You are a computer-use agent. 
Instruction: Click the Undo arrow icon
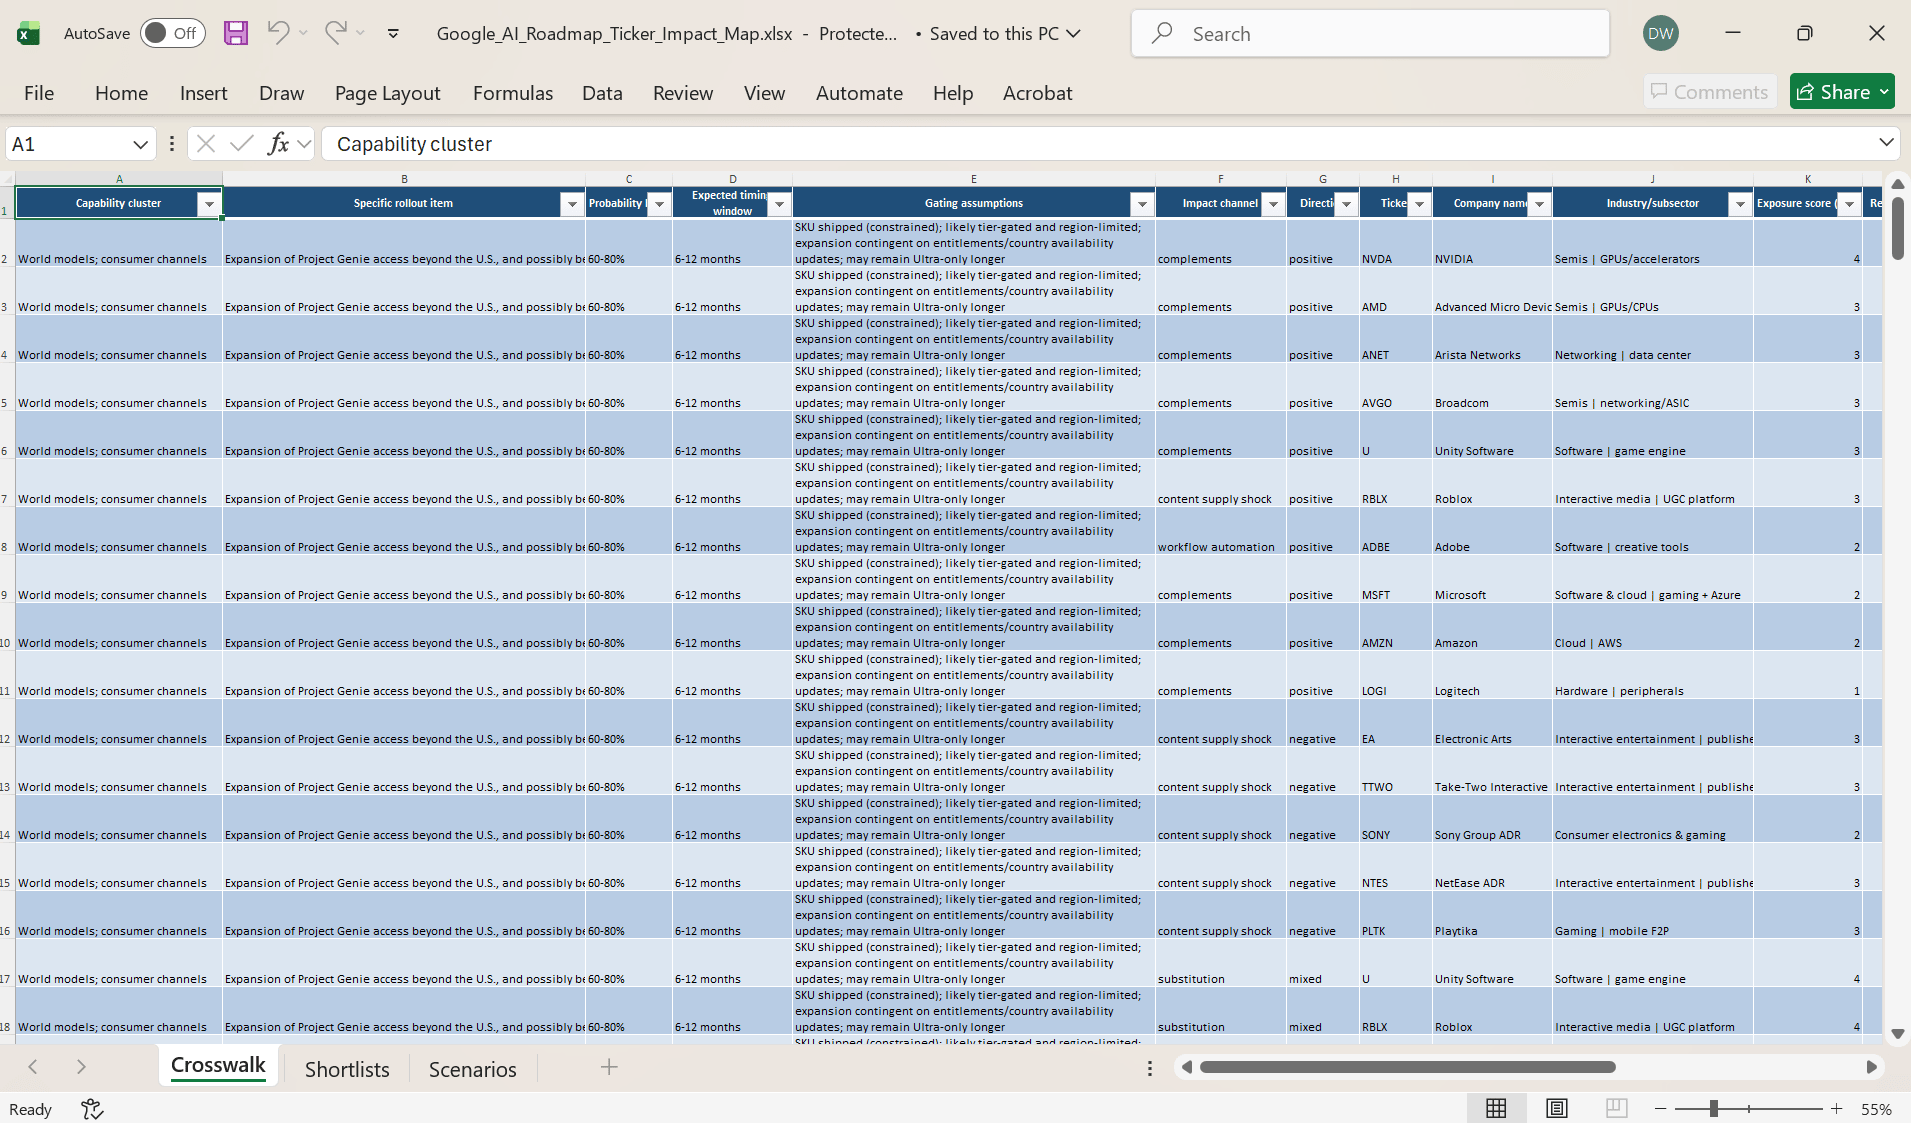278,33
